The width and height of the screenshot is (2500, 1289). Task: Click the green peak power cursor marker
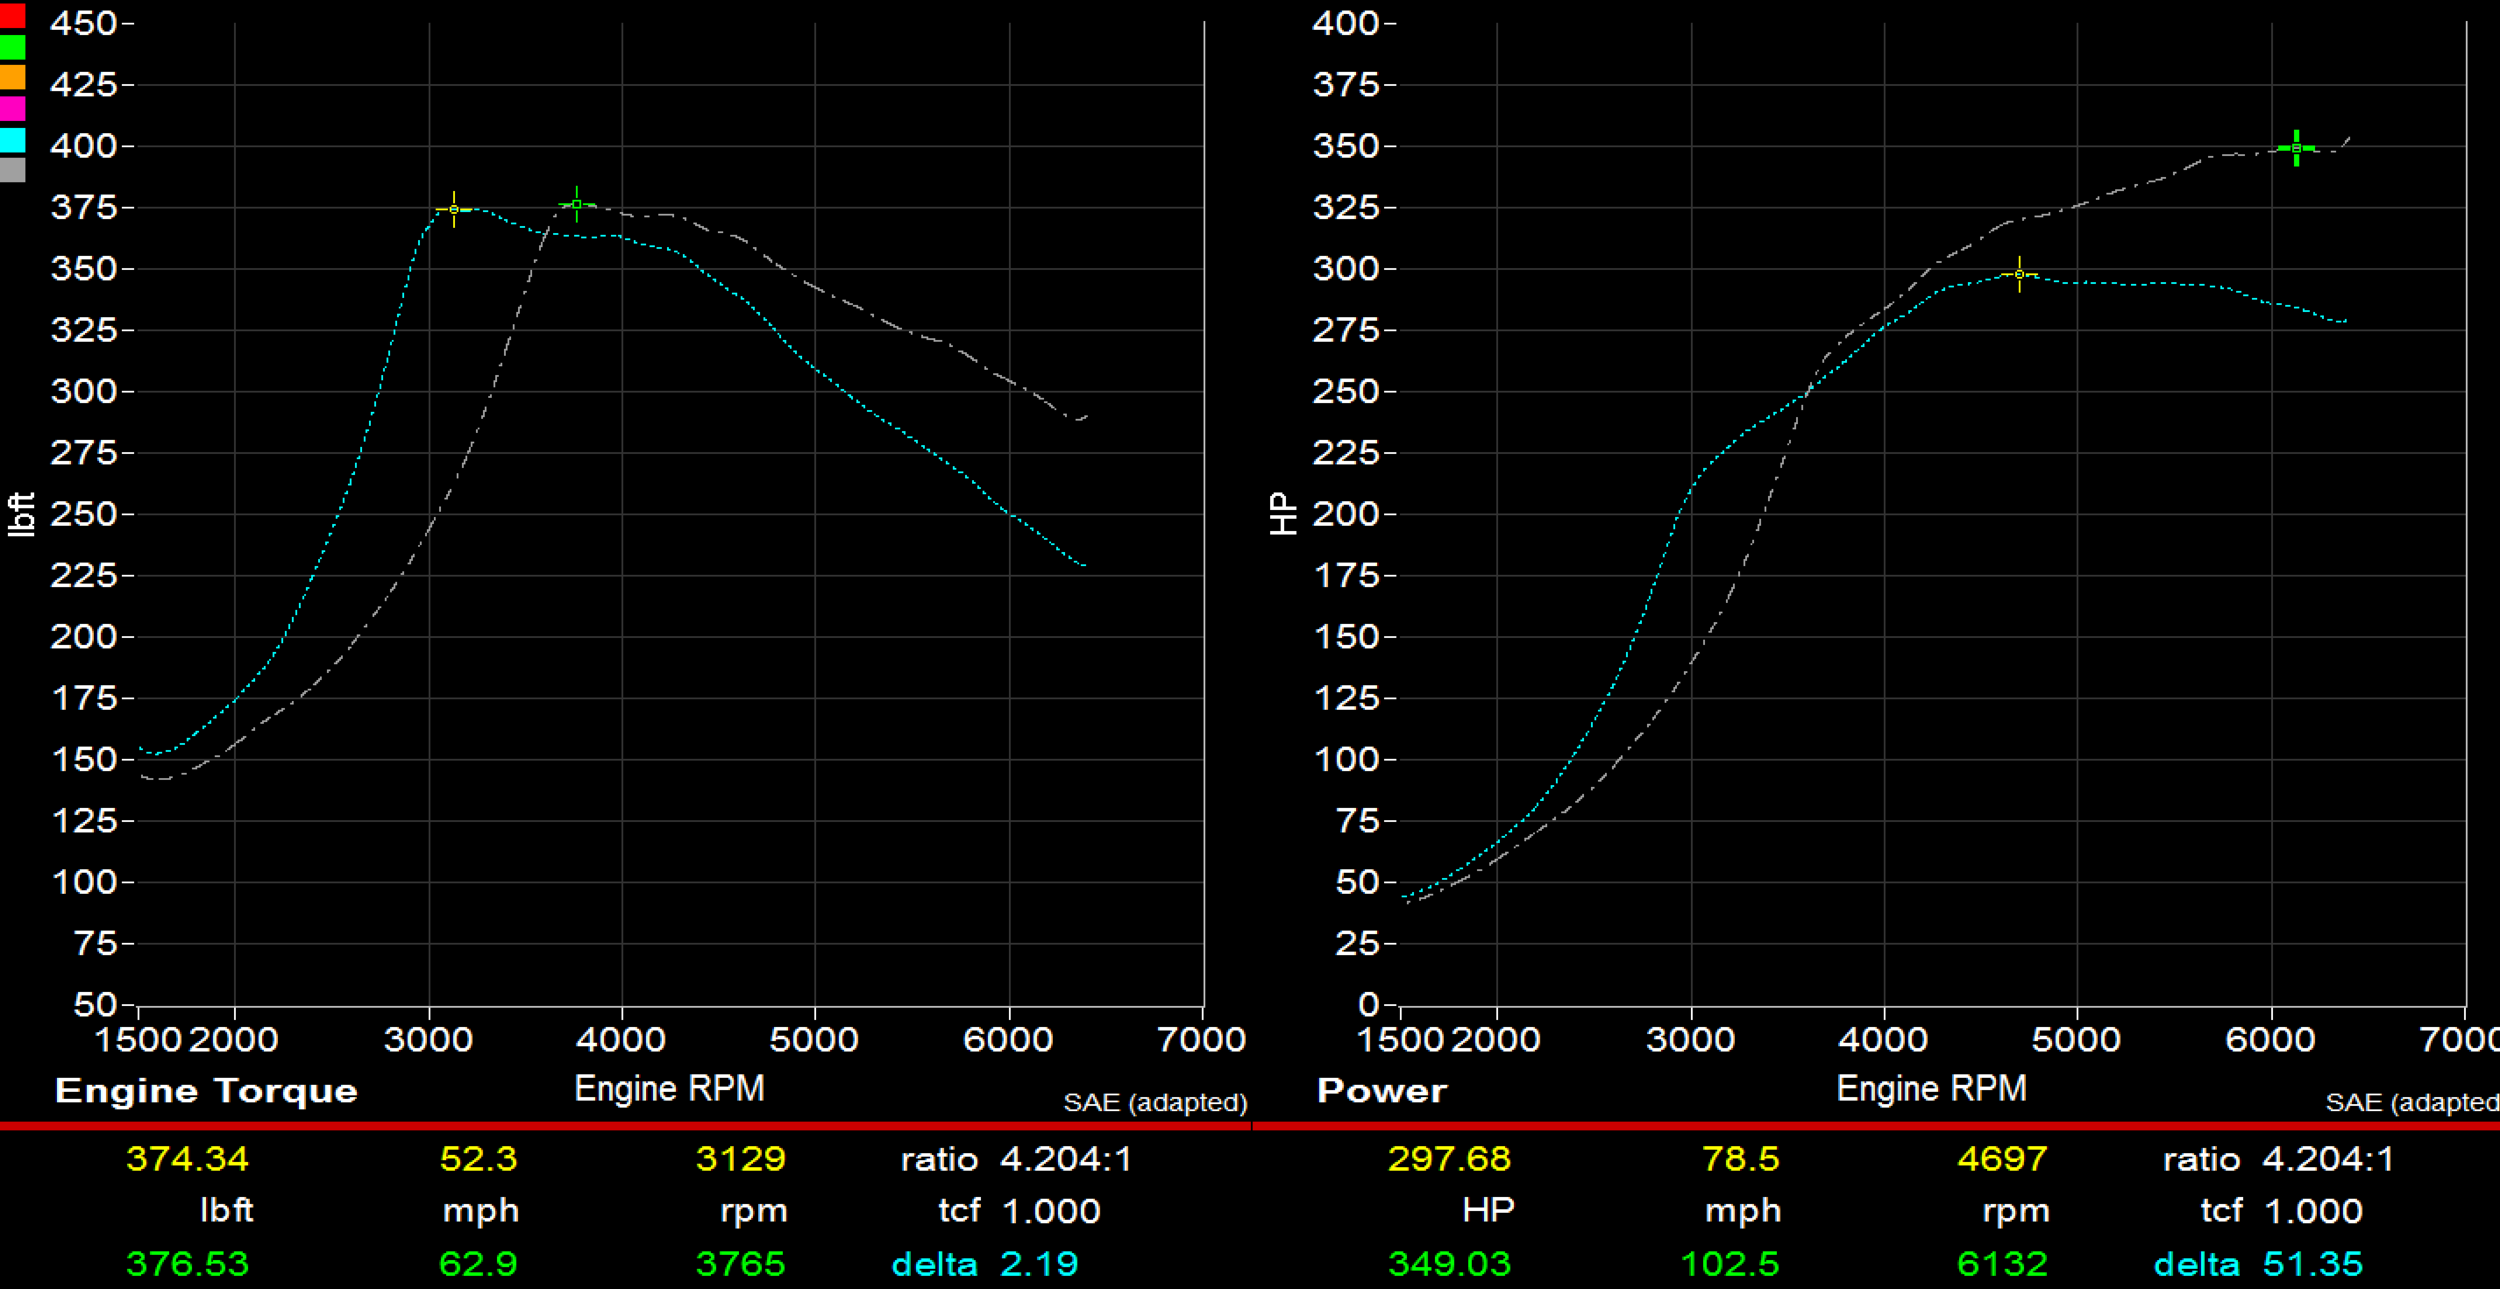pos(2297,148)
